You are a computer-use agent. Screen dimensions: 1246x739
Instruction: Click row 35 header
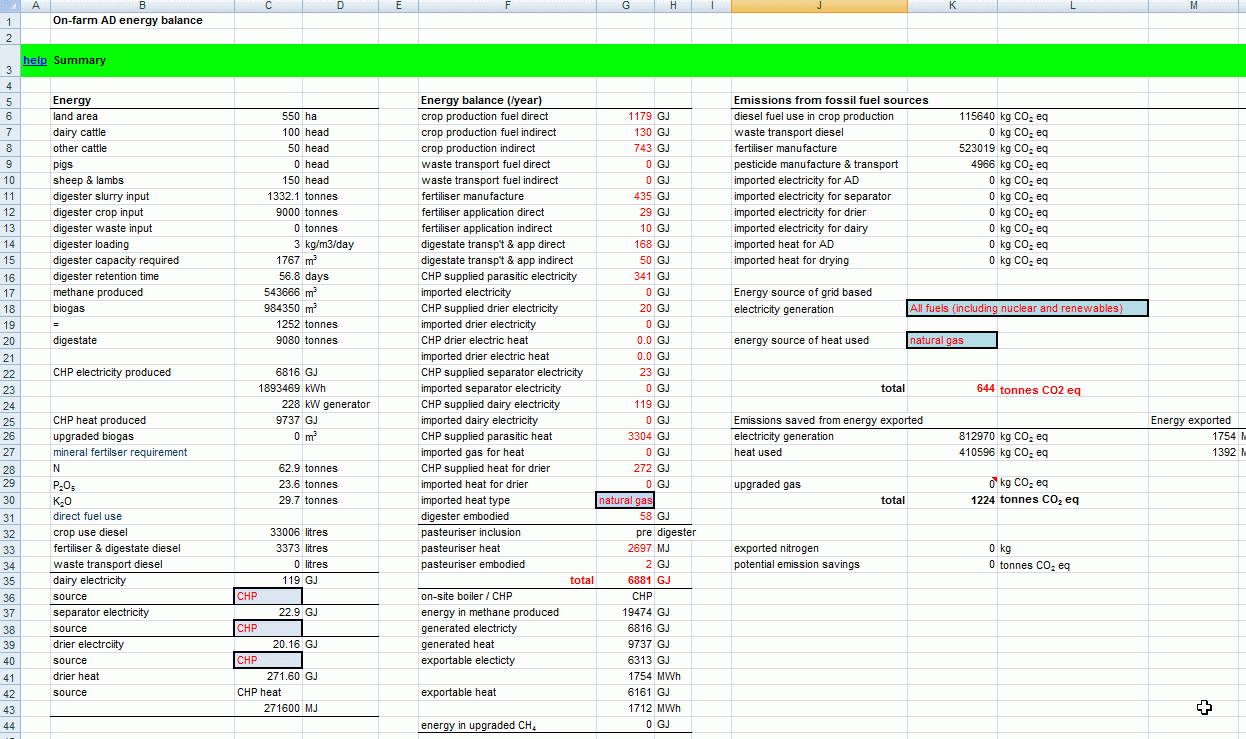click(10, 580)
